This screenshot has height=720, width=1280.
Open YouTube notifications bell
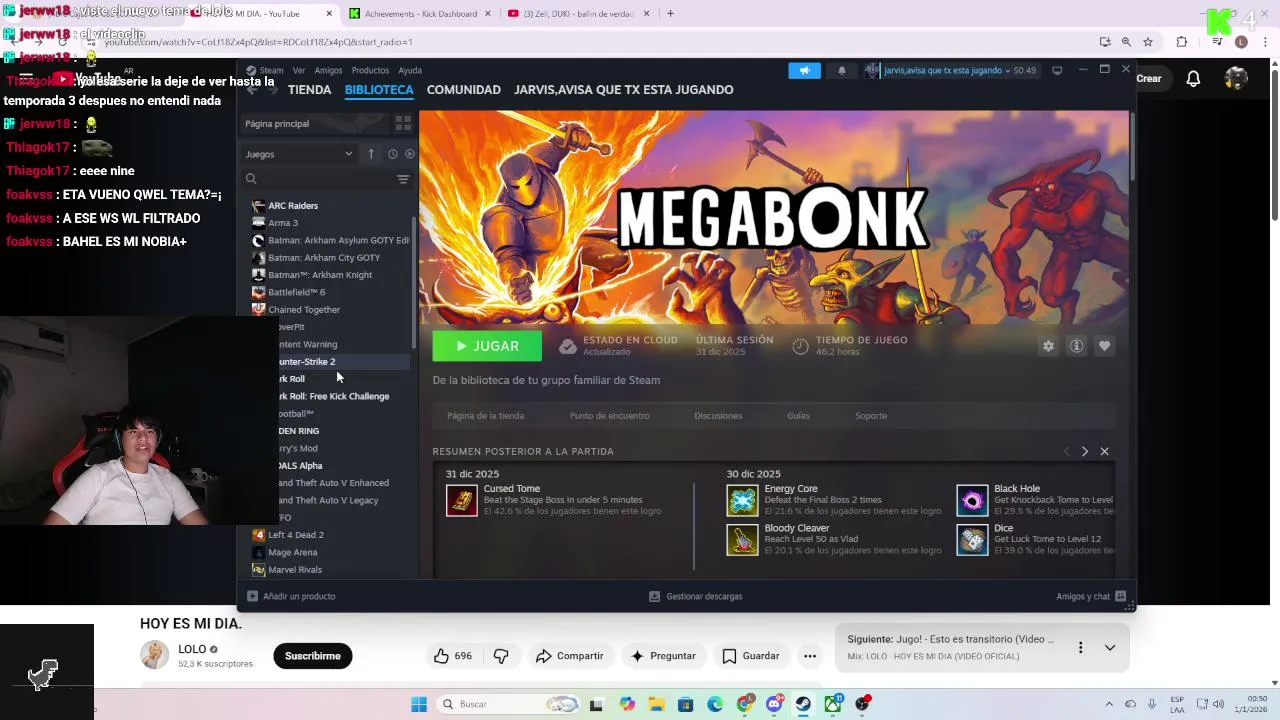1193,79
